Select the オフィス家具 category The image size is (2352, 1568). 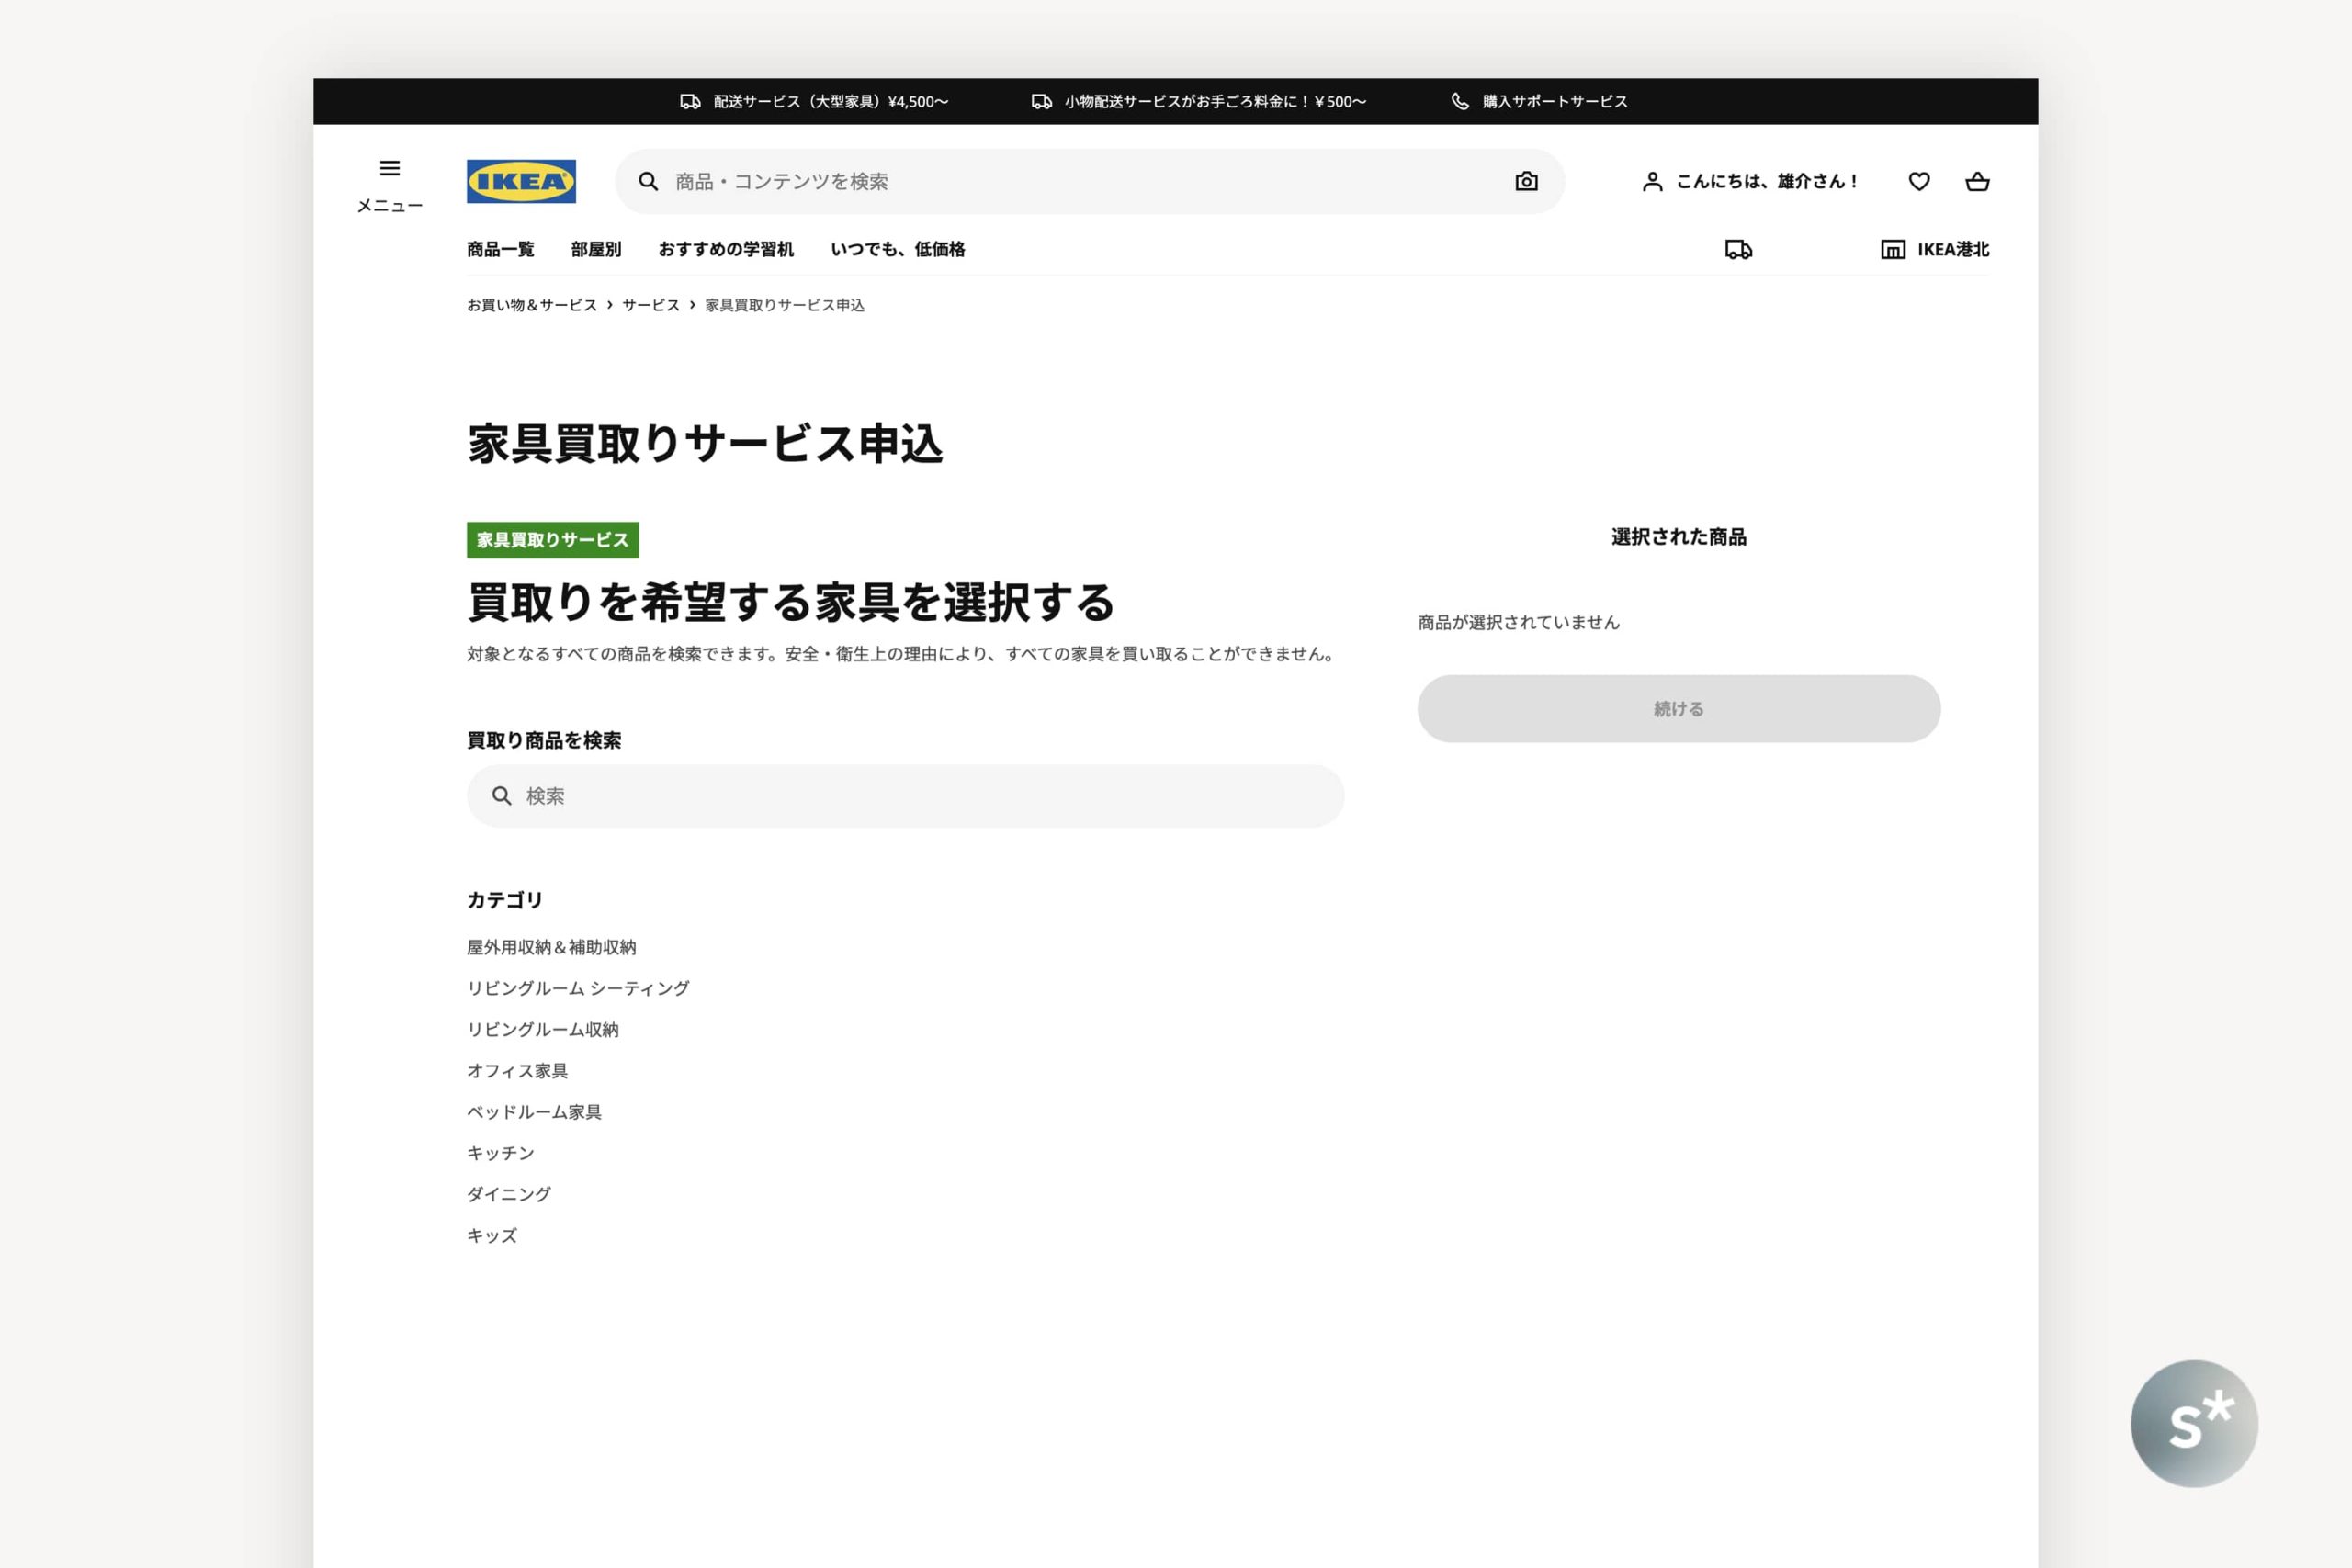(517, 1070)
